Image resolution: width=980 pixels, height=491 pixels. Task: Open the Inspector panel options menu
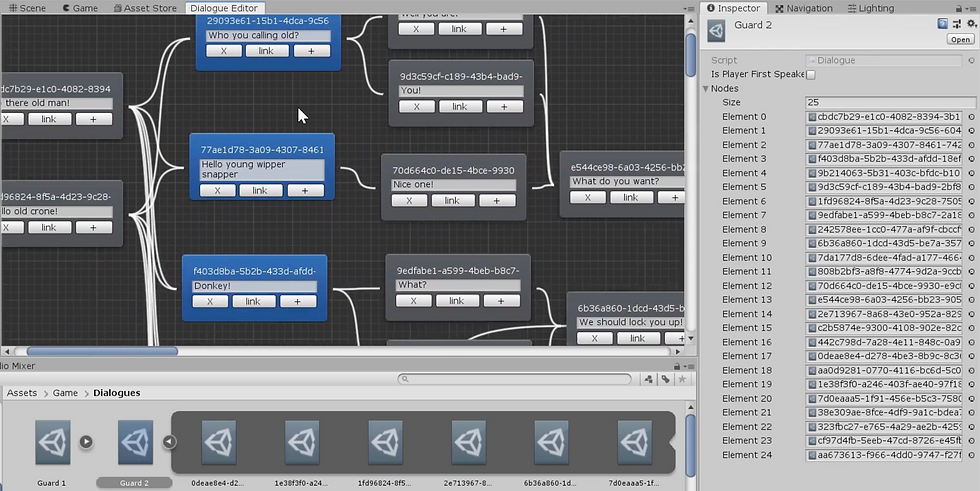tap(972, 8)
